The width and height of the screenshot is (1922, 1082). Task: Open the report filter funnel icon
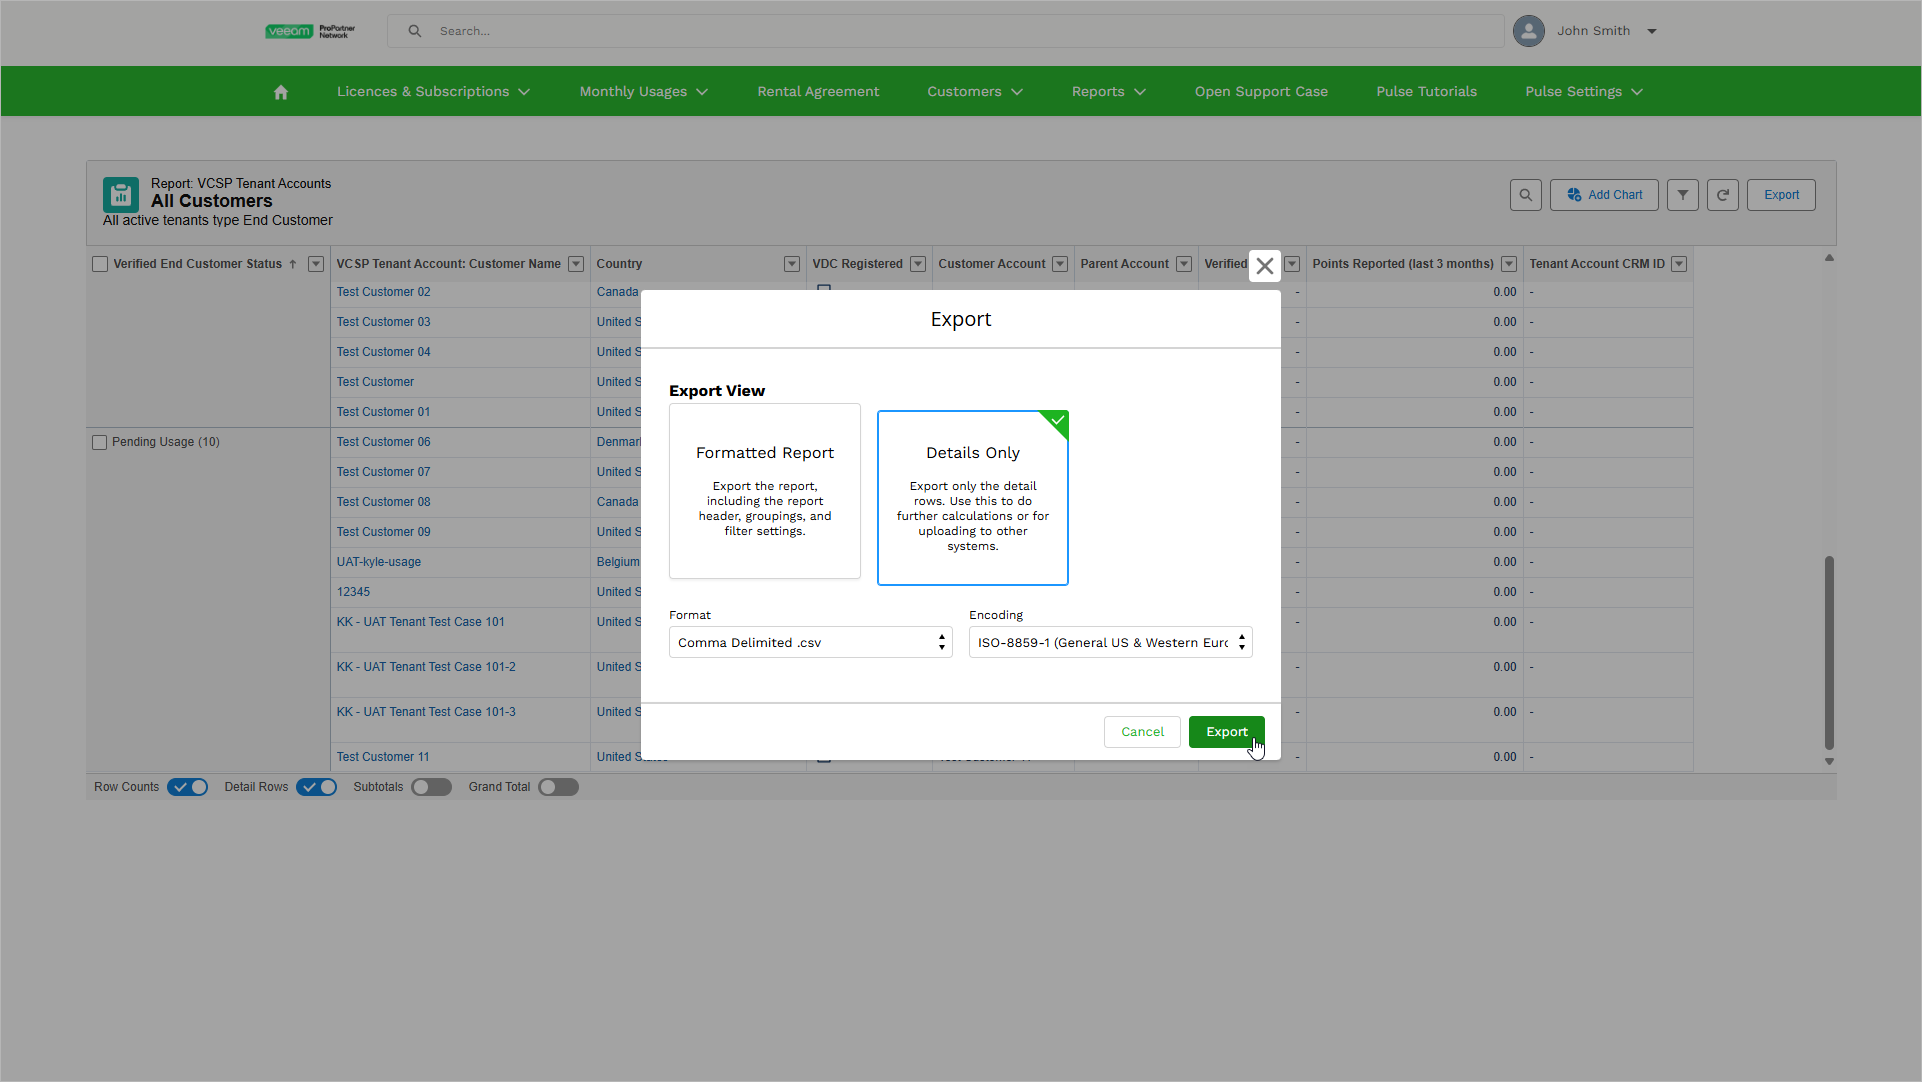click(1683, 195)
